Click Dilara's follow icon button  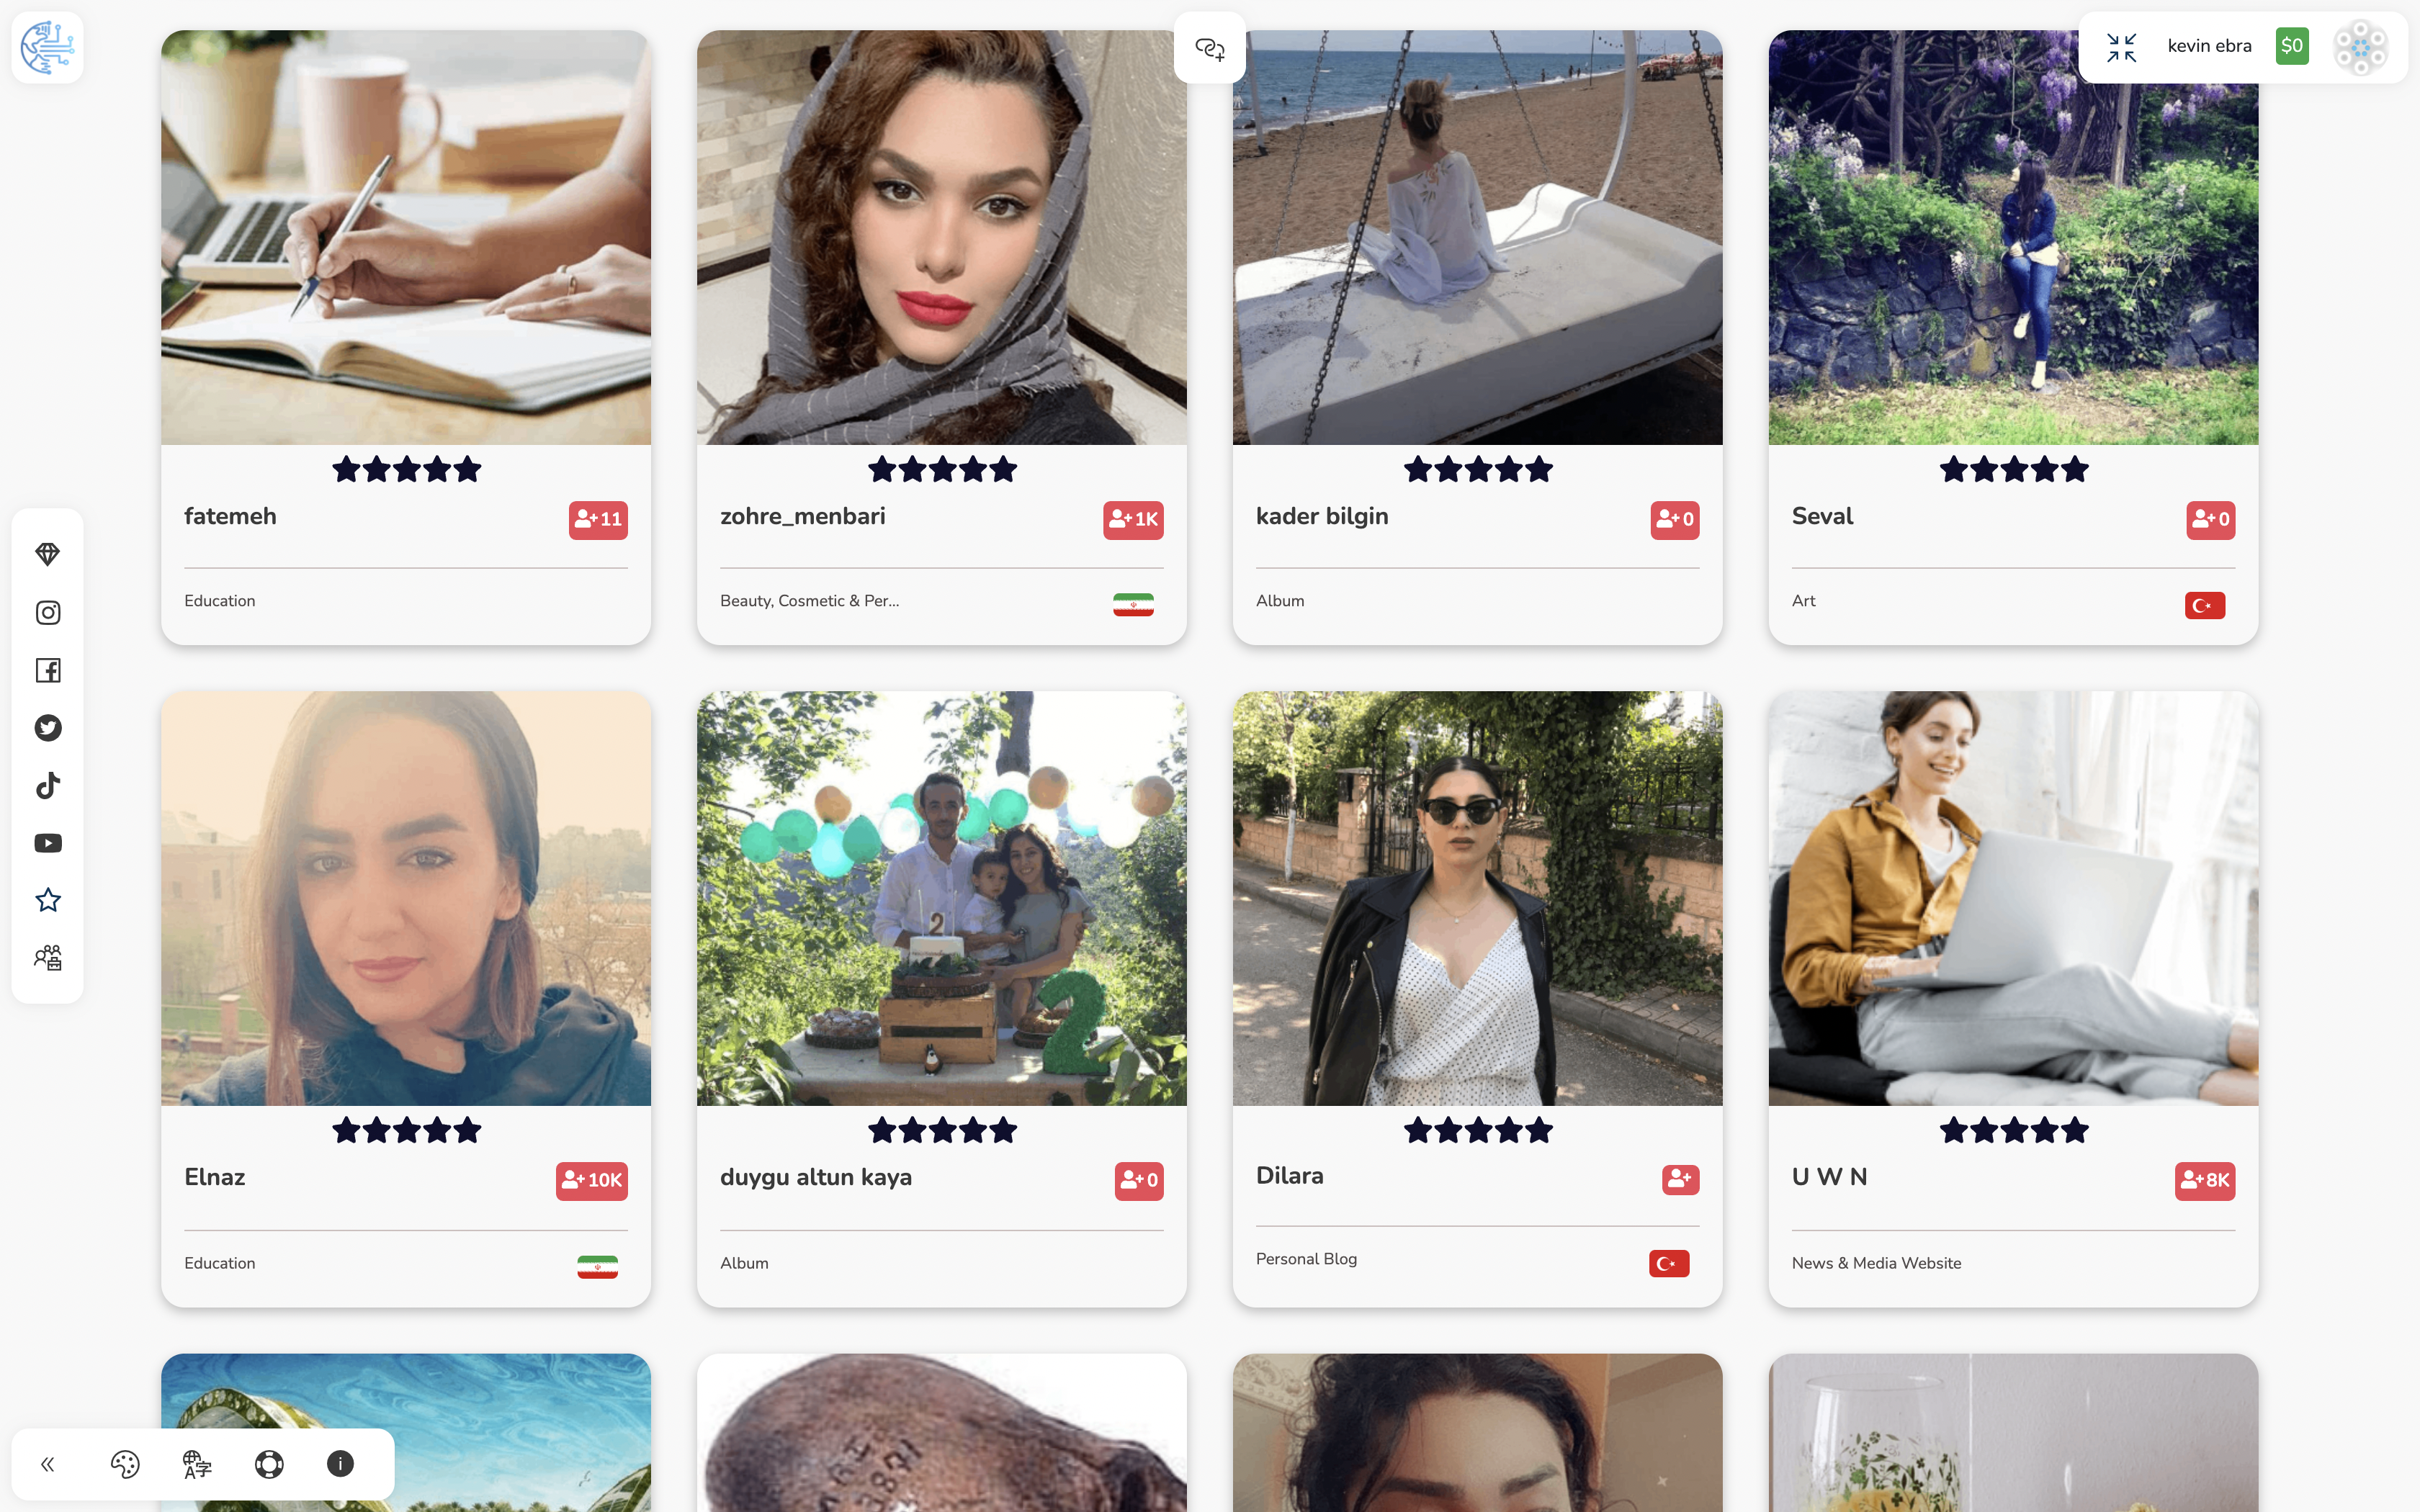tap(1681, 1179)
